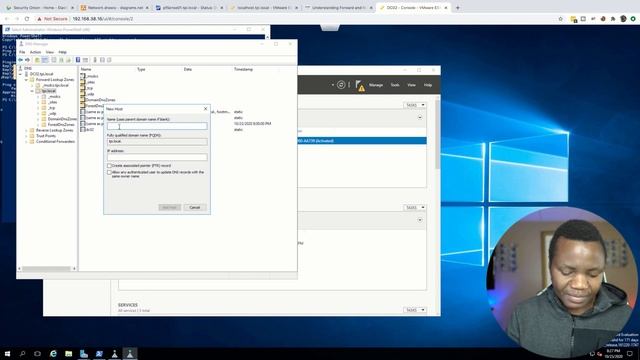Switch to the Network drawio diagrams.net tab
Screen dimensions: 640x360
[x=116, y=8]
